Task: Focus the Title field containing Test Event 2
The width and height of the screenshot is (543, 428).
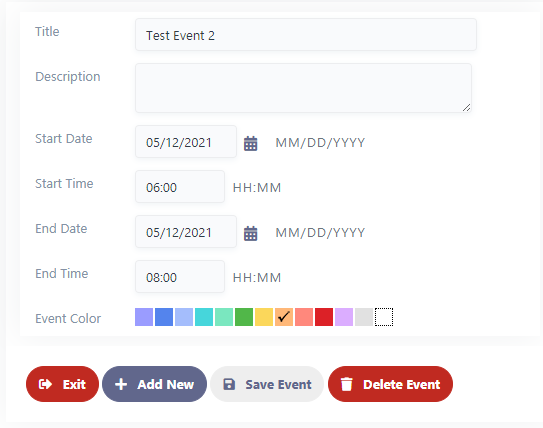Action: click(x=306, y=35)
